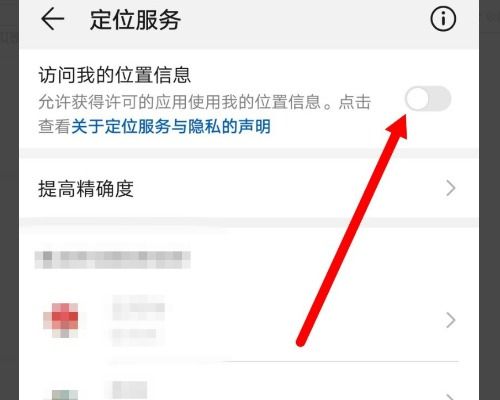Tap the 访问我的位置信息 heading text
Image resolution: width=500 pixels, height=400 pixels.
click(x=114, y=75)
